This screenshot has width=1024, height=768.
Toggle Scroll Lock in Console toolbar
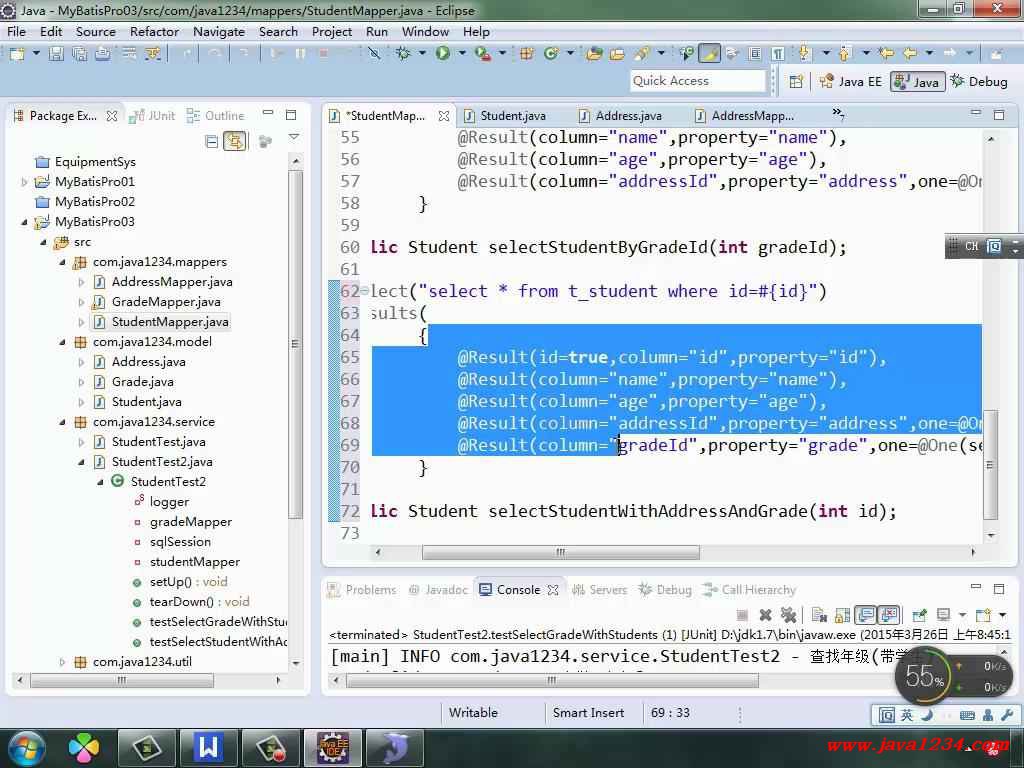click(x=842, y=615)
